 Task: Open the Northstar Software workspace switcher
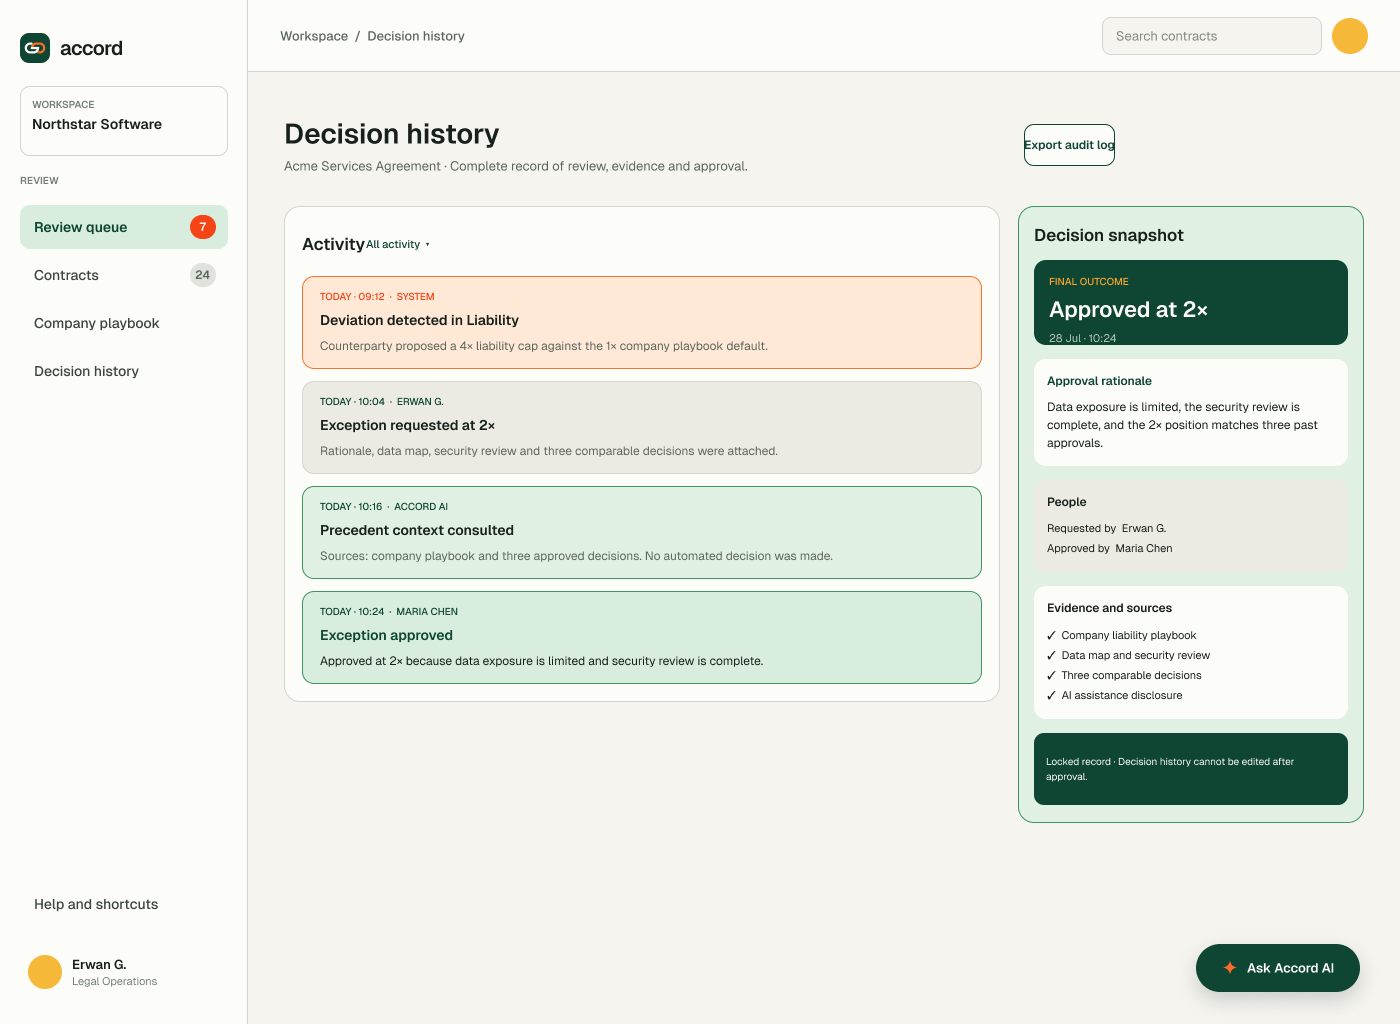click(x=124, y=121)
